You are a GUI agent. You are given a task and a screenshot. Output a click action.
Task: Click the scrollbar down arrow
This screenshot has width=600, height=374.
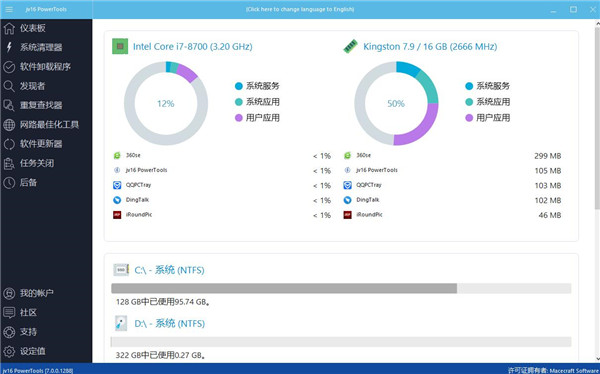597,359
